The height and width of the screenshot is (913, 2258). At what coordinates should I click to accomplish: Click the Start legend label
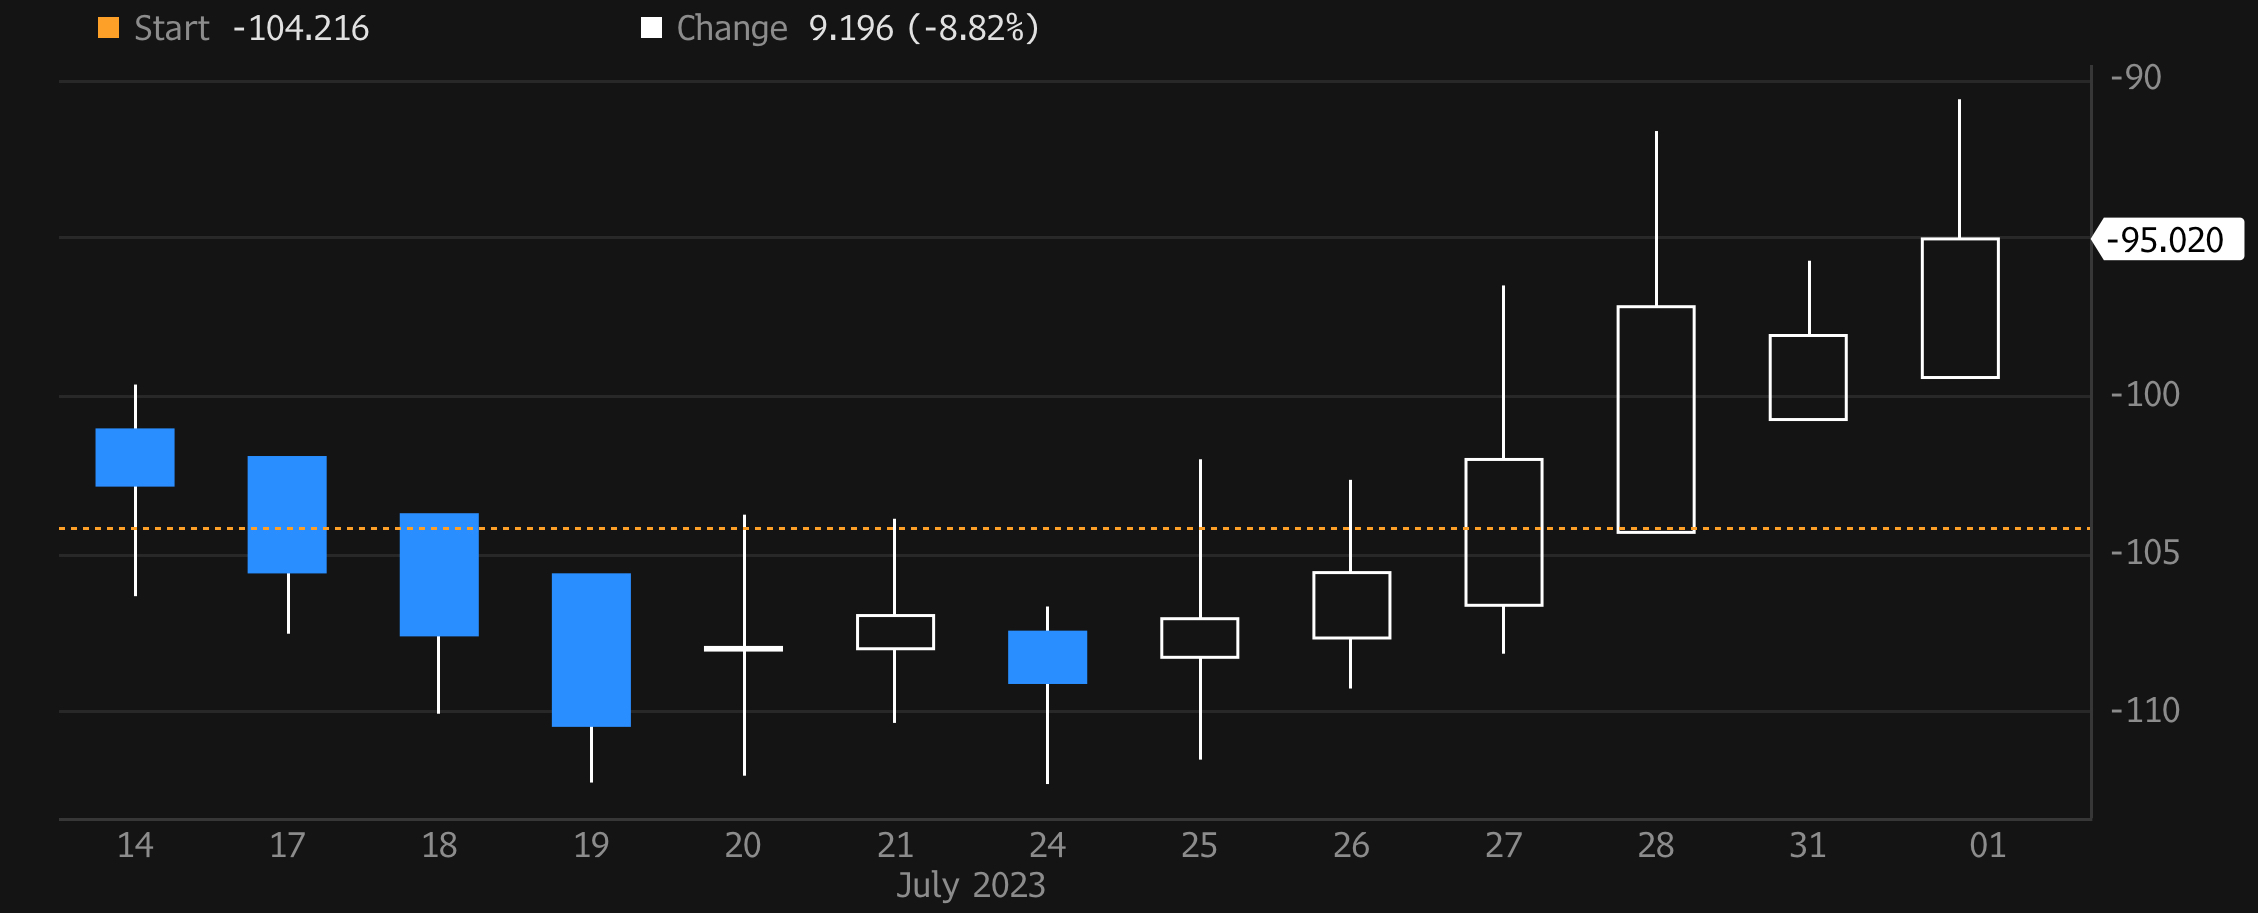coord(172,28)
